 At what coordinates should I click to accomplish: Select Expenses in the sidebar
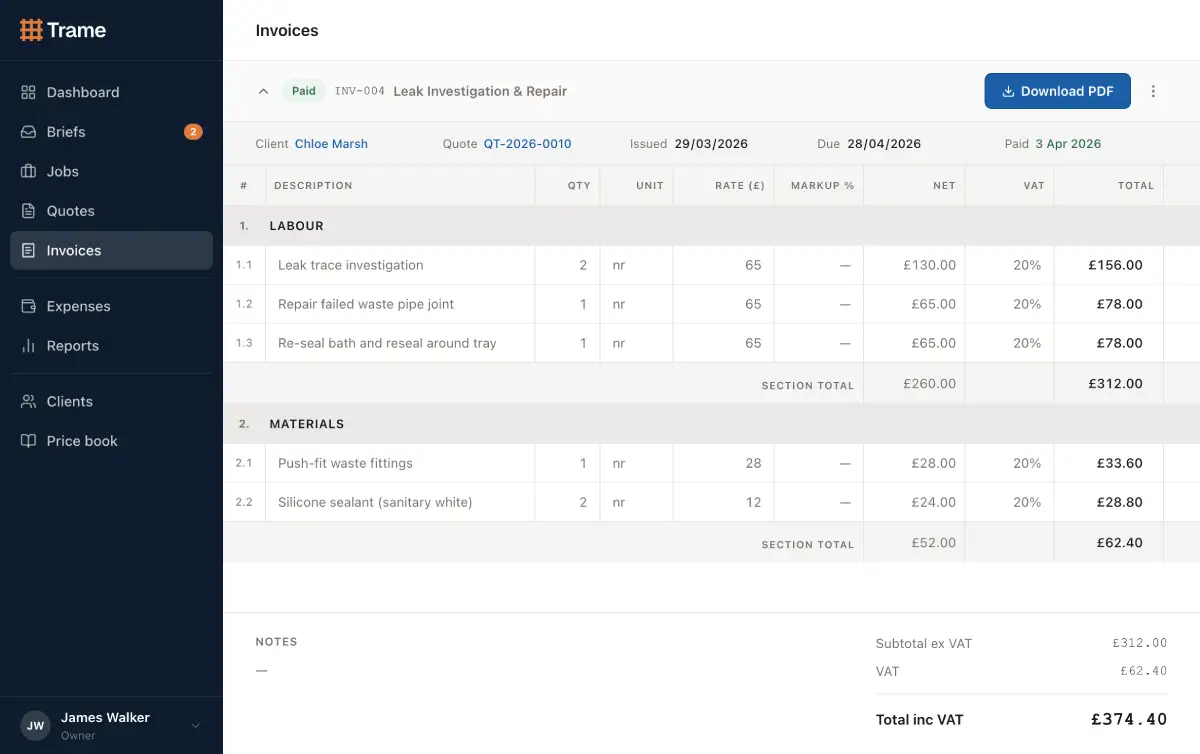click(111, 306)
